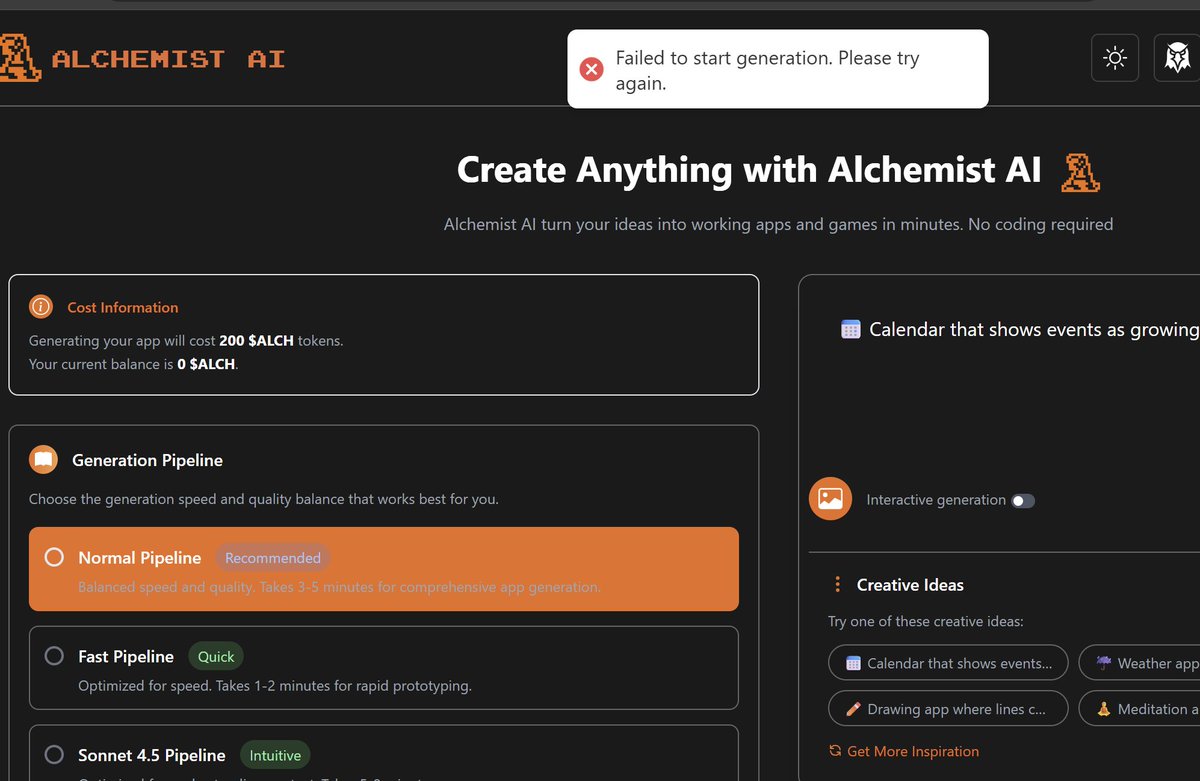
Task: Click the alchemist figure beside the headline
Action: [1080, 171]
